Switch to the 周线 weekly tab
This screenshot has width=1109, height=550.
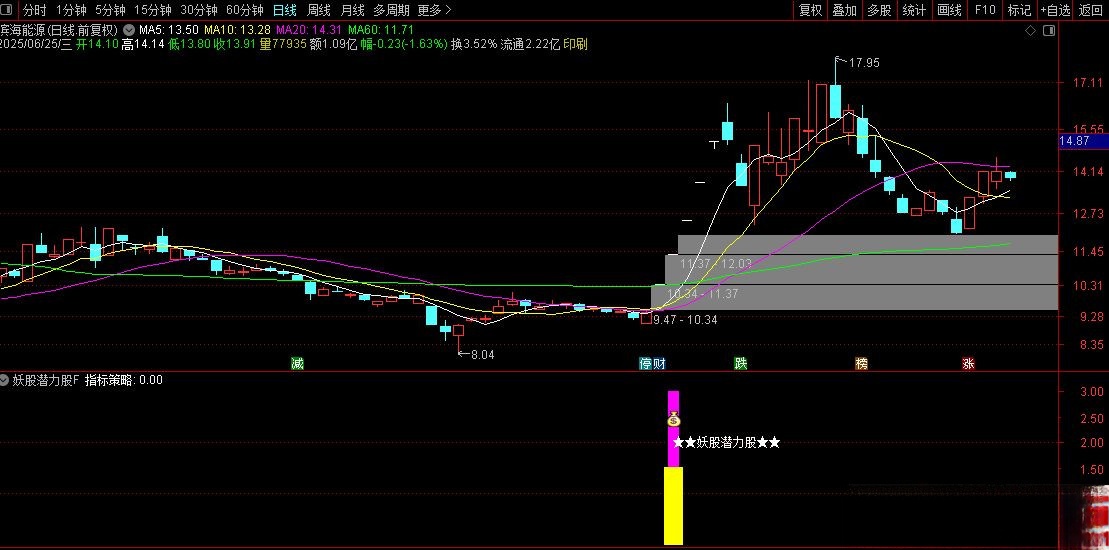coord(318,10)
